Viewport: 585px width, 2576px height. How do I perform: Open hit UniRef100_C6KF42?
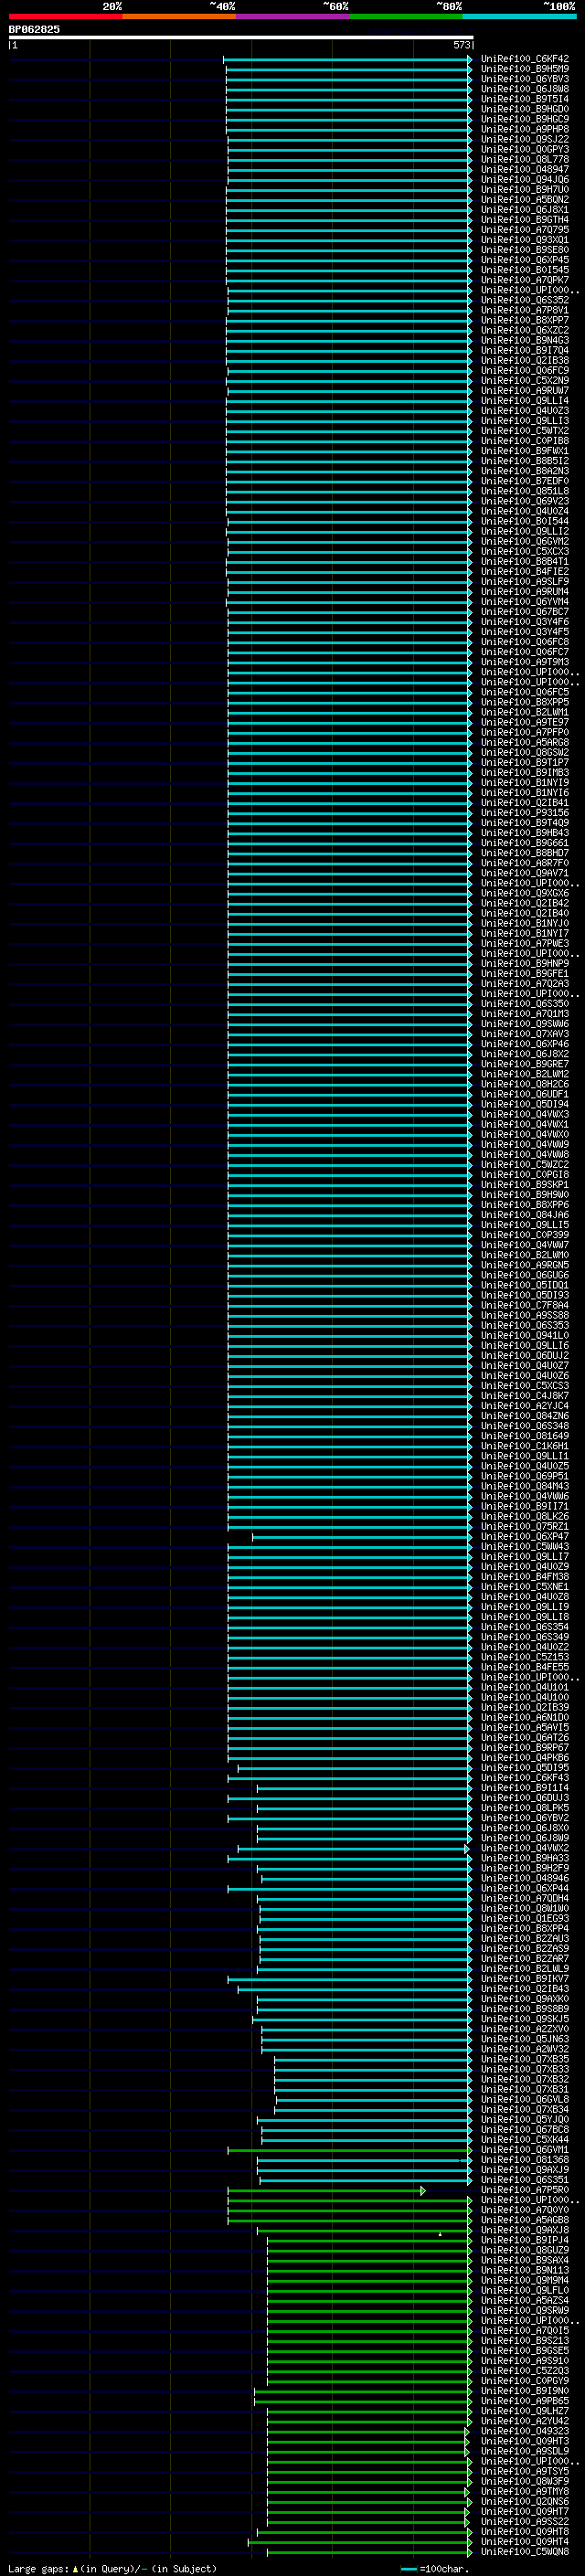pos(525,59)
